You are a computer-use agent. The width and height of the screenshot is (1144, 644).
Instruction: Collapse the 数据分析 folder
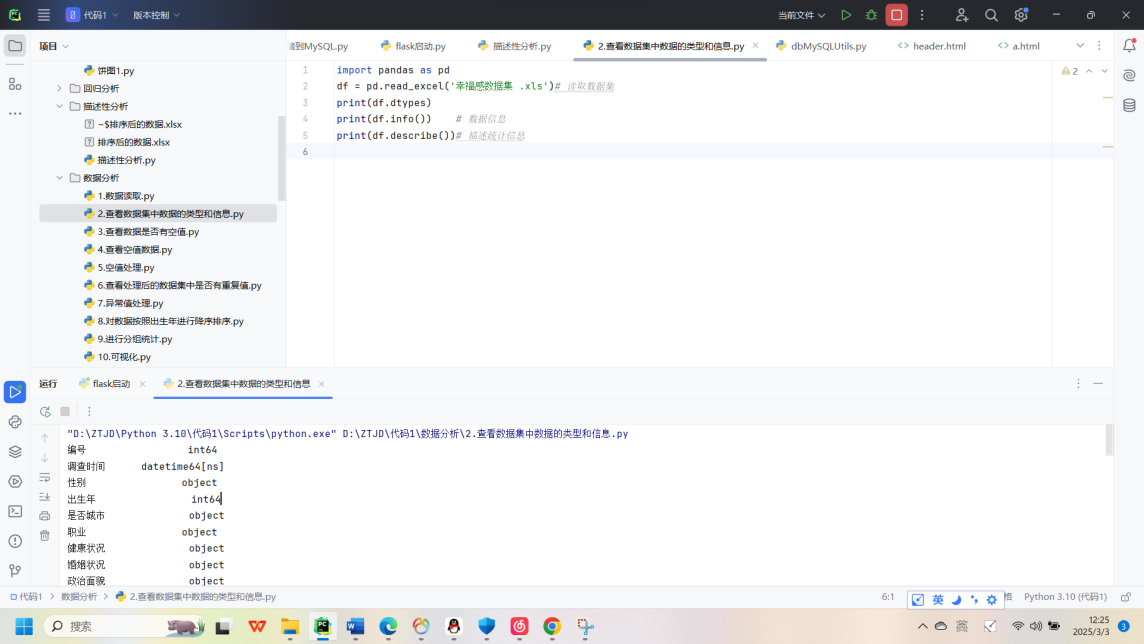coord(59,178)
